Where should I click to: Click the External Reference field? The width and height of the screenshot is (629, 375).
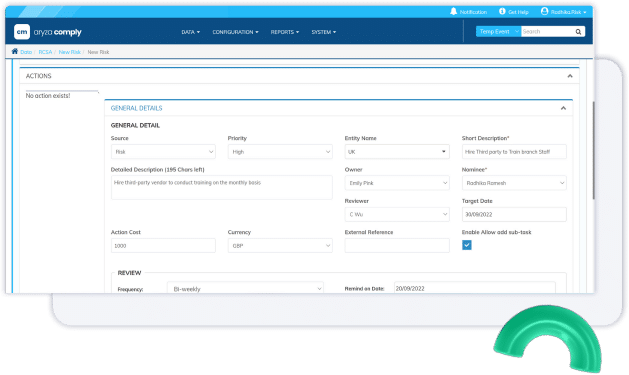tap(397, 245)
